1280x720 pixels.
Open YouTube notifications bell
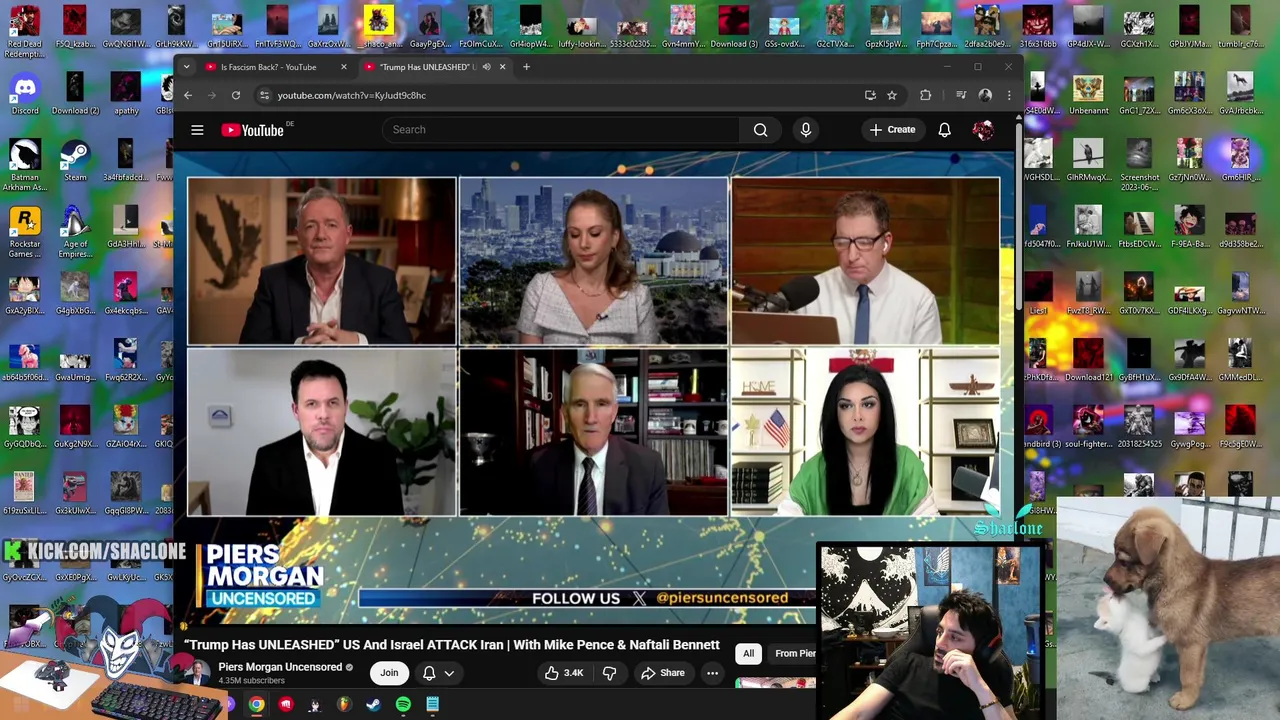[944, 130]
